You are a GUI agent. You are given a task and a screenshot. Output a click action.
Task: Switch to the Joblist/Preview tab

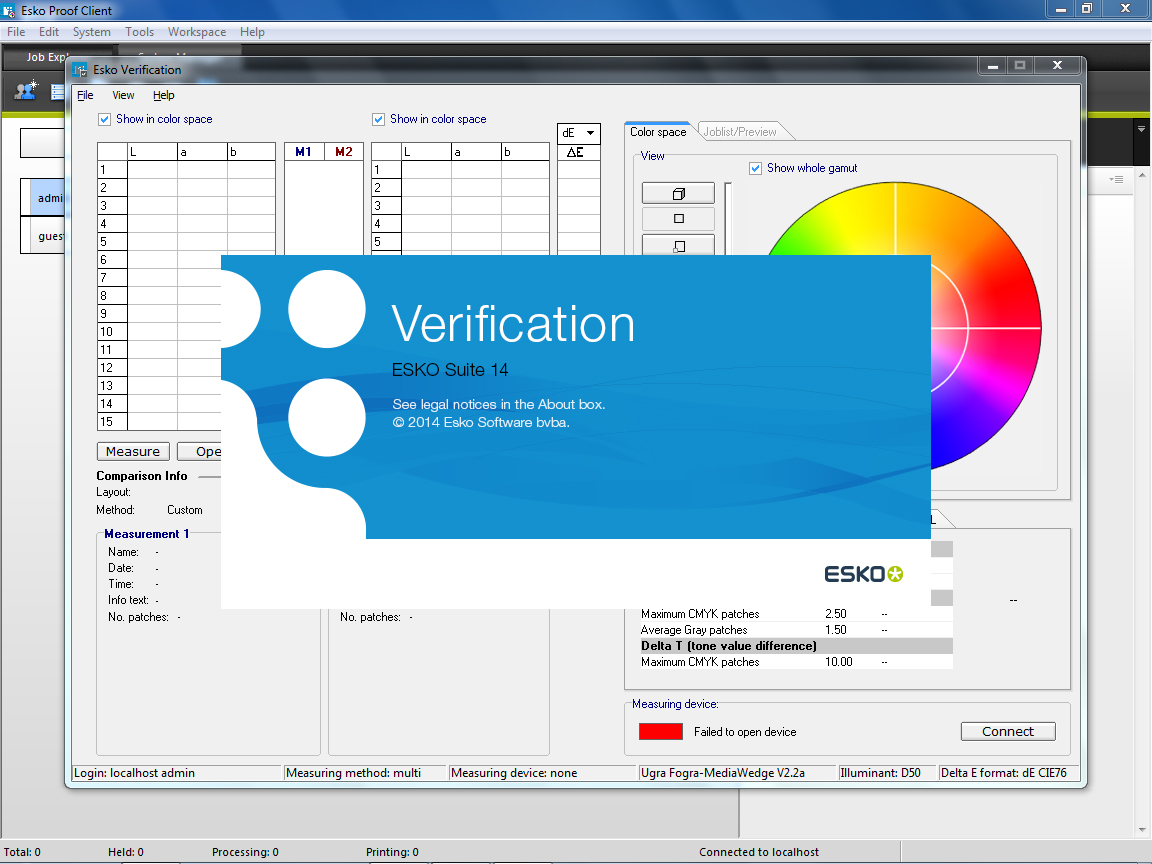(741, 132)
